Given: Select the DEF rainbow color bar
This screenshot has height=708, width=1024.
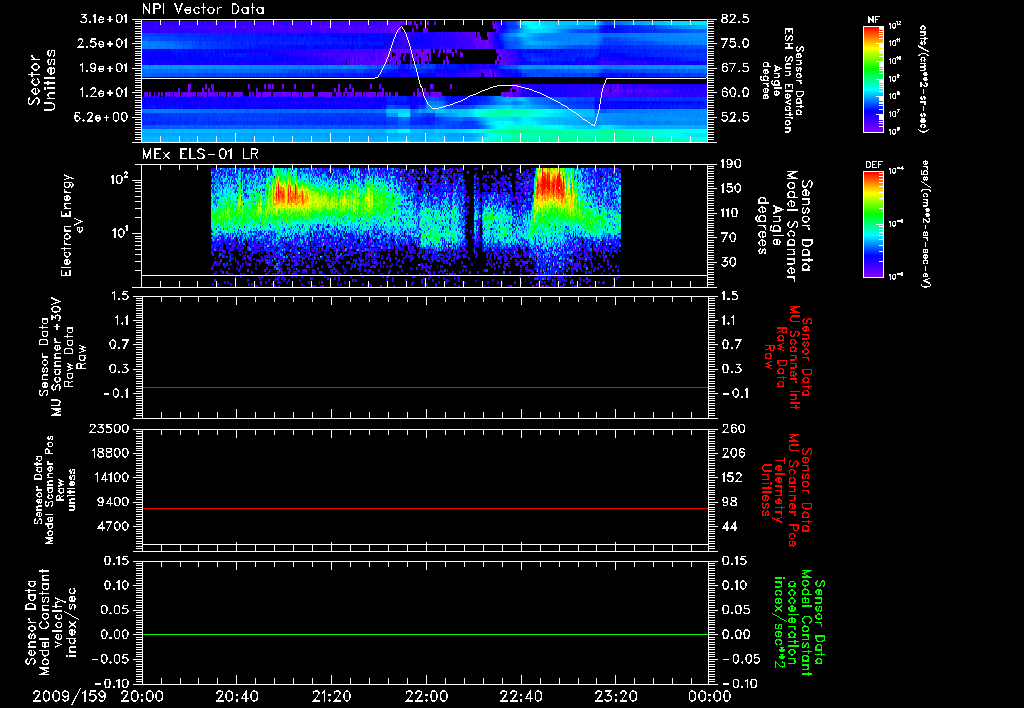Looking at the screenshot, I should click(x=873, y=224).
